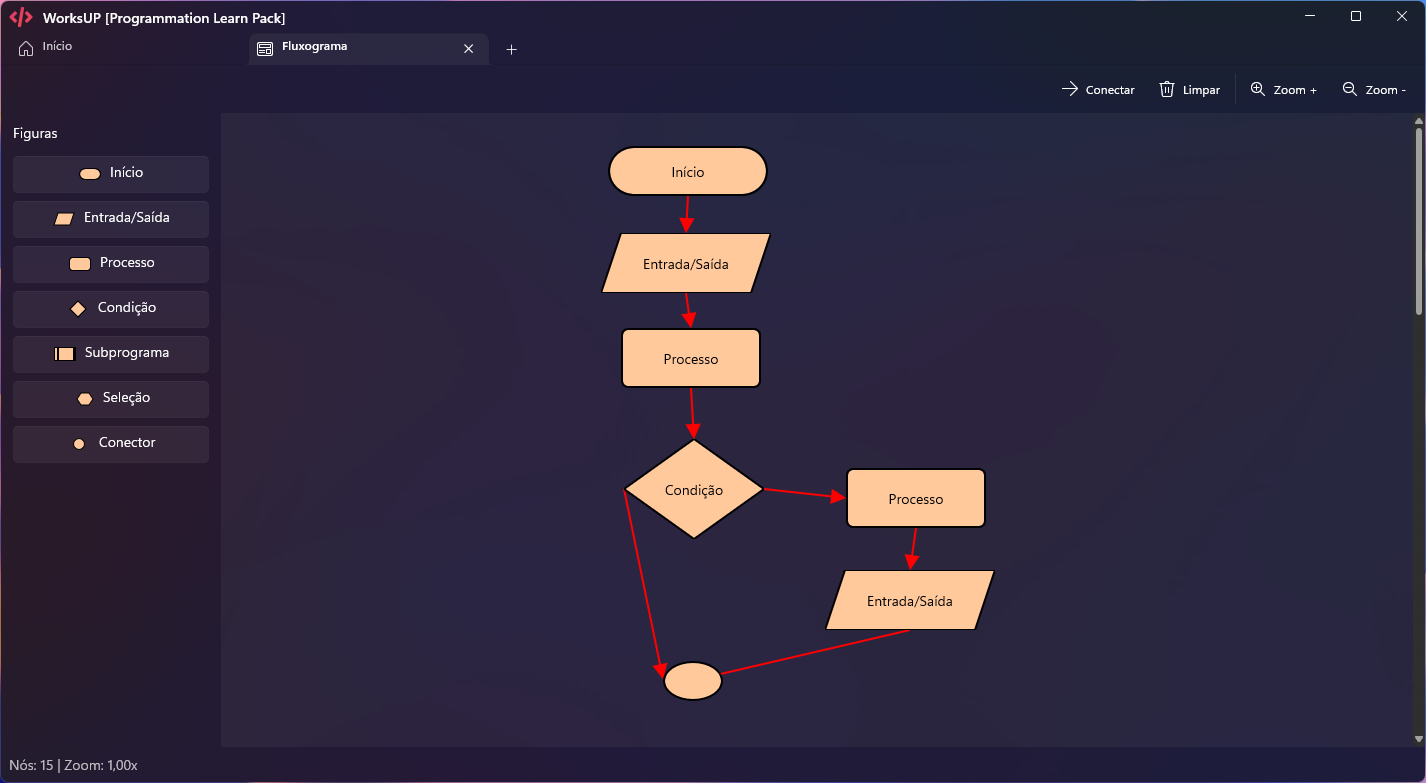Click the right-side Processo node on canvas

click(x=915, y=498)
